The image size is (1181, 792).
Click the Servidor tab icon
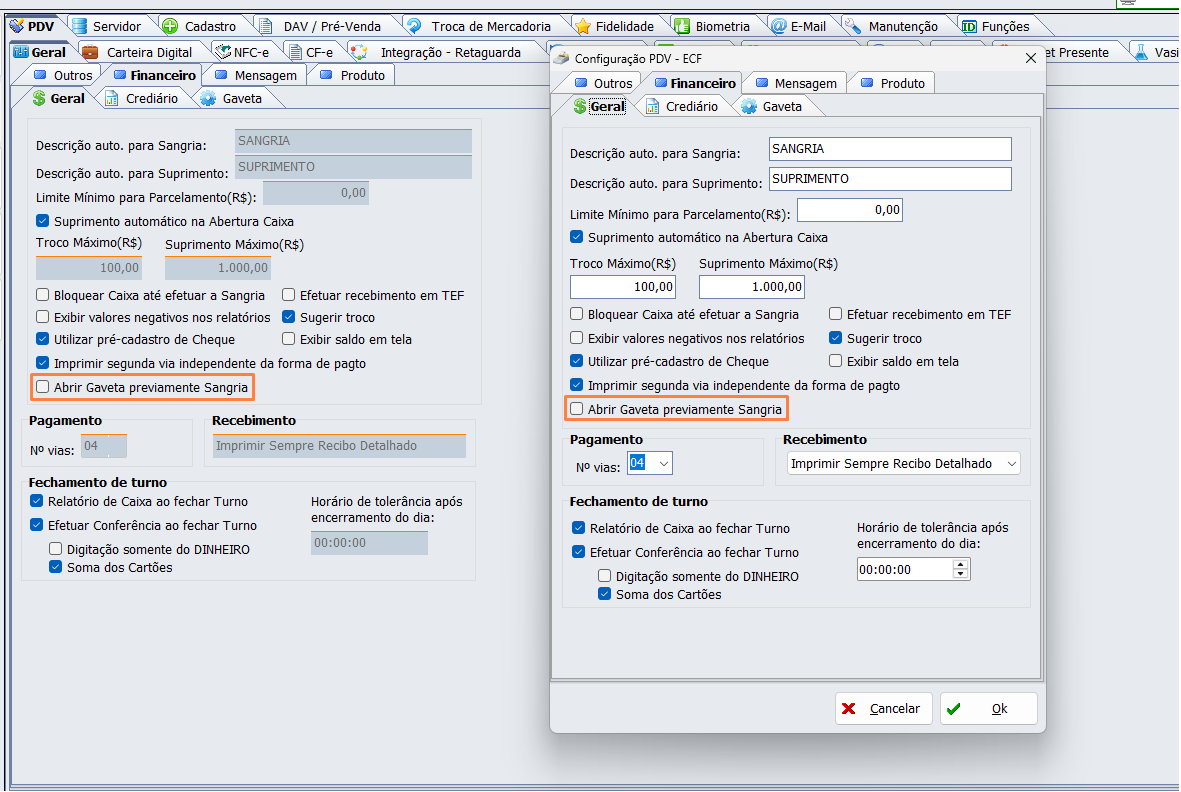(x=79, y=27)
